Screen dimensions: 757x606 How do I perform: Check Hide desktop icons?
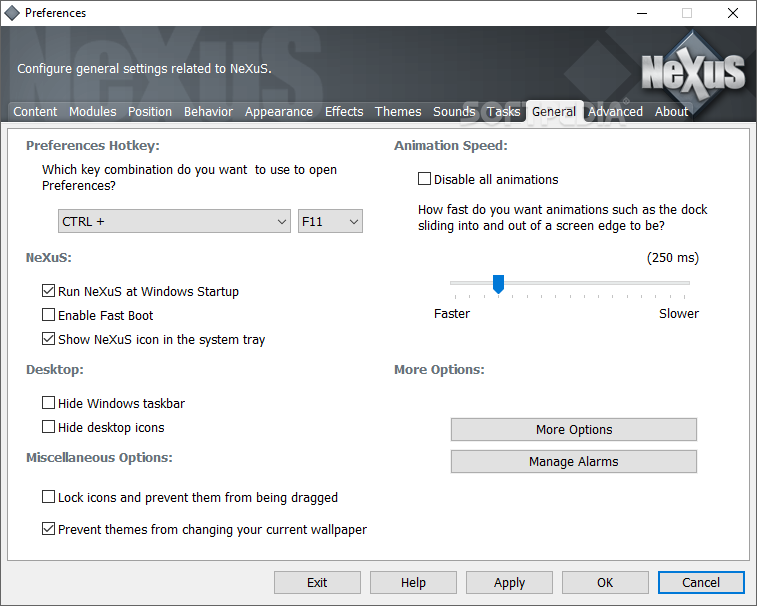pos(48,427)
